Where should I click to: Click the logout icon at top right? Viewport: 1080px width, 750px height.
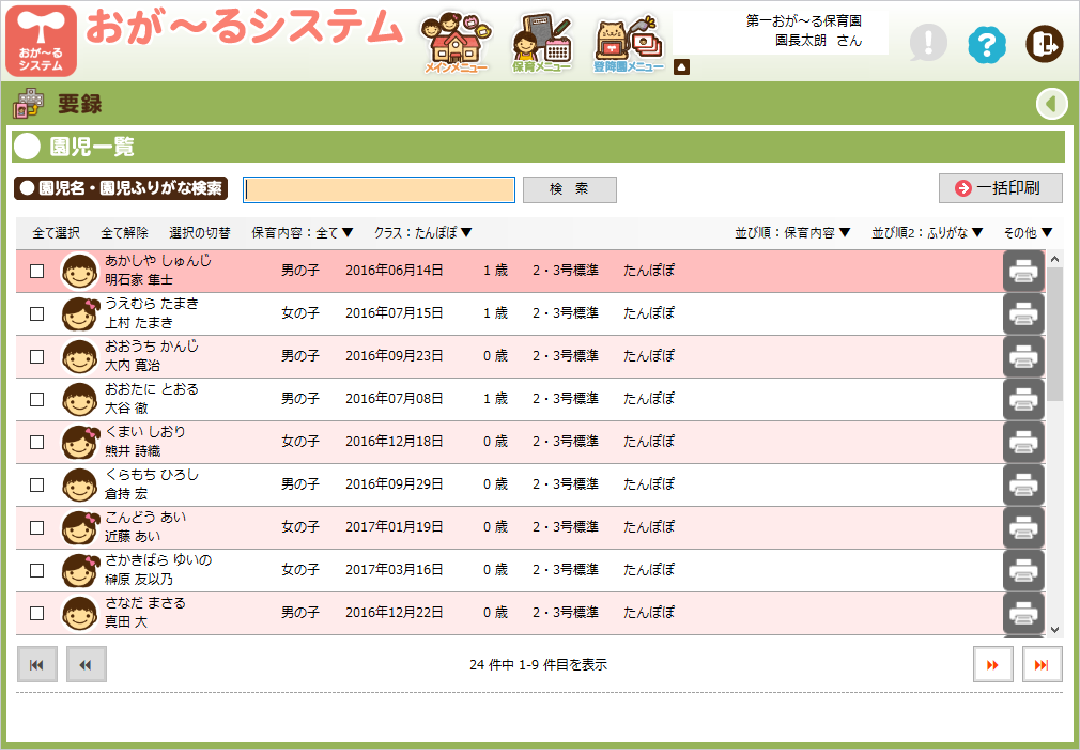click(x=1043, y=45)
